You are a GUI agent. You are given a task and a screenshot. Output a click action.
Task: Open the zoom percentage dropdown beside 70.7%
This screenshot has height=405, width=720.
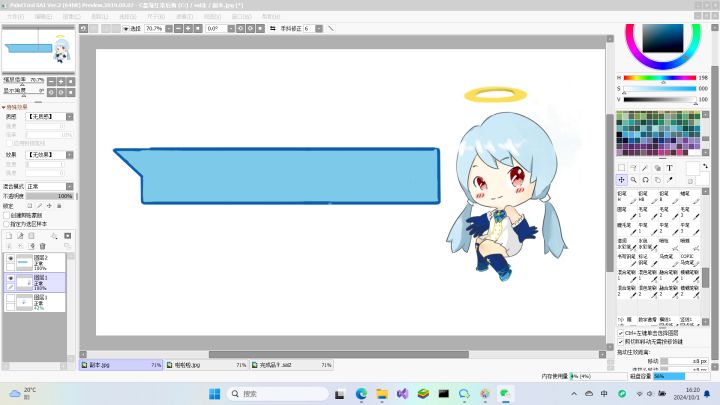click(169, 28)
